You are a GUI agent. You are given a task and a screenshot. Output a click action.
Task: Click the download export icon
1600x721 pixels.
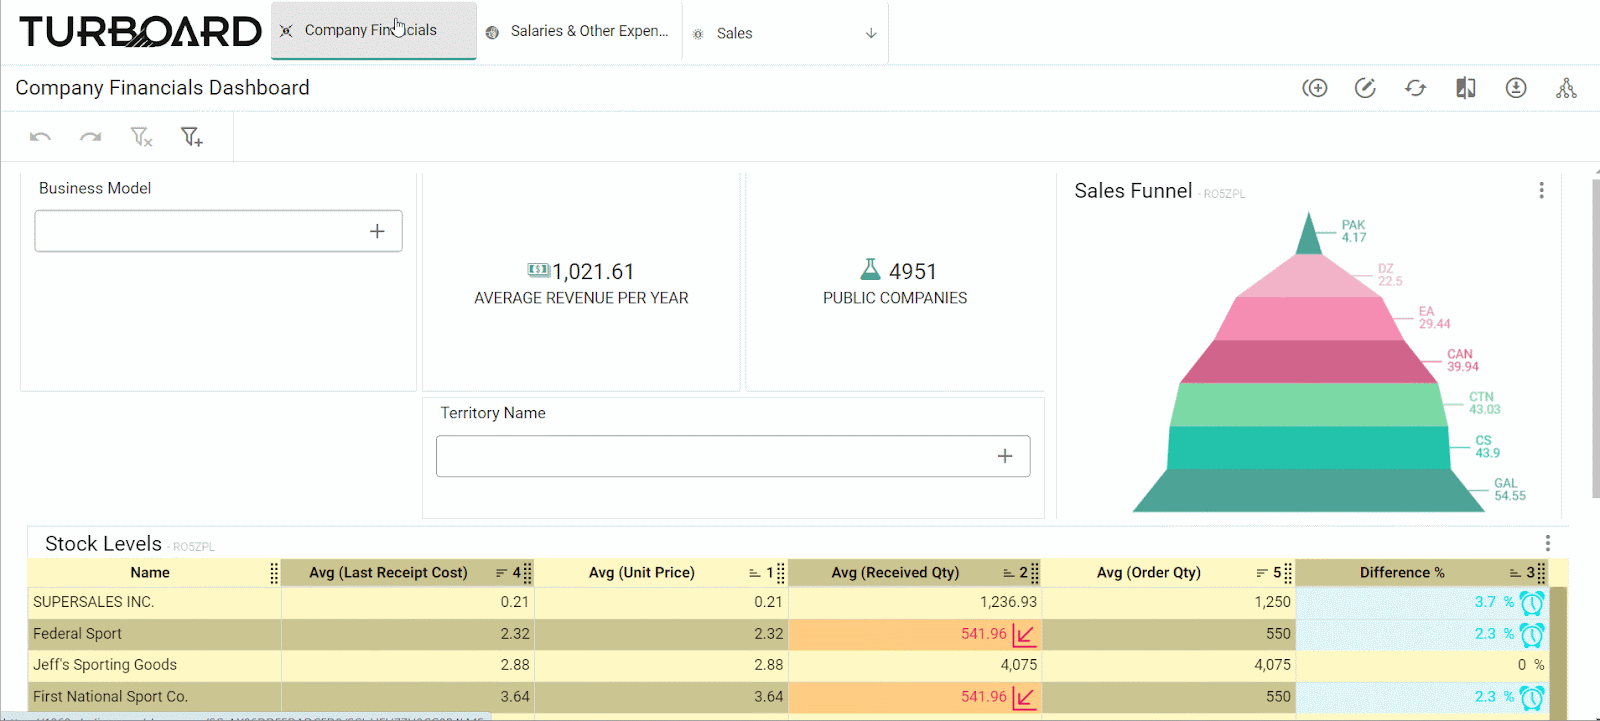pyautogui.click(x=1516, y=88)
